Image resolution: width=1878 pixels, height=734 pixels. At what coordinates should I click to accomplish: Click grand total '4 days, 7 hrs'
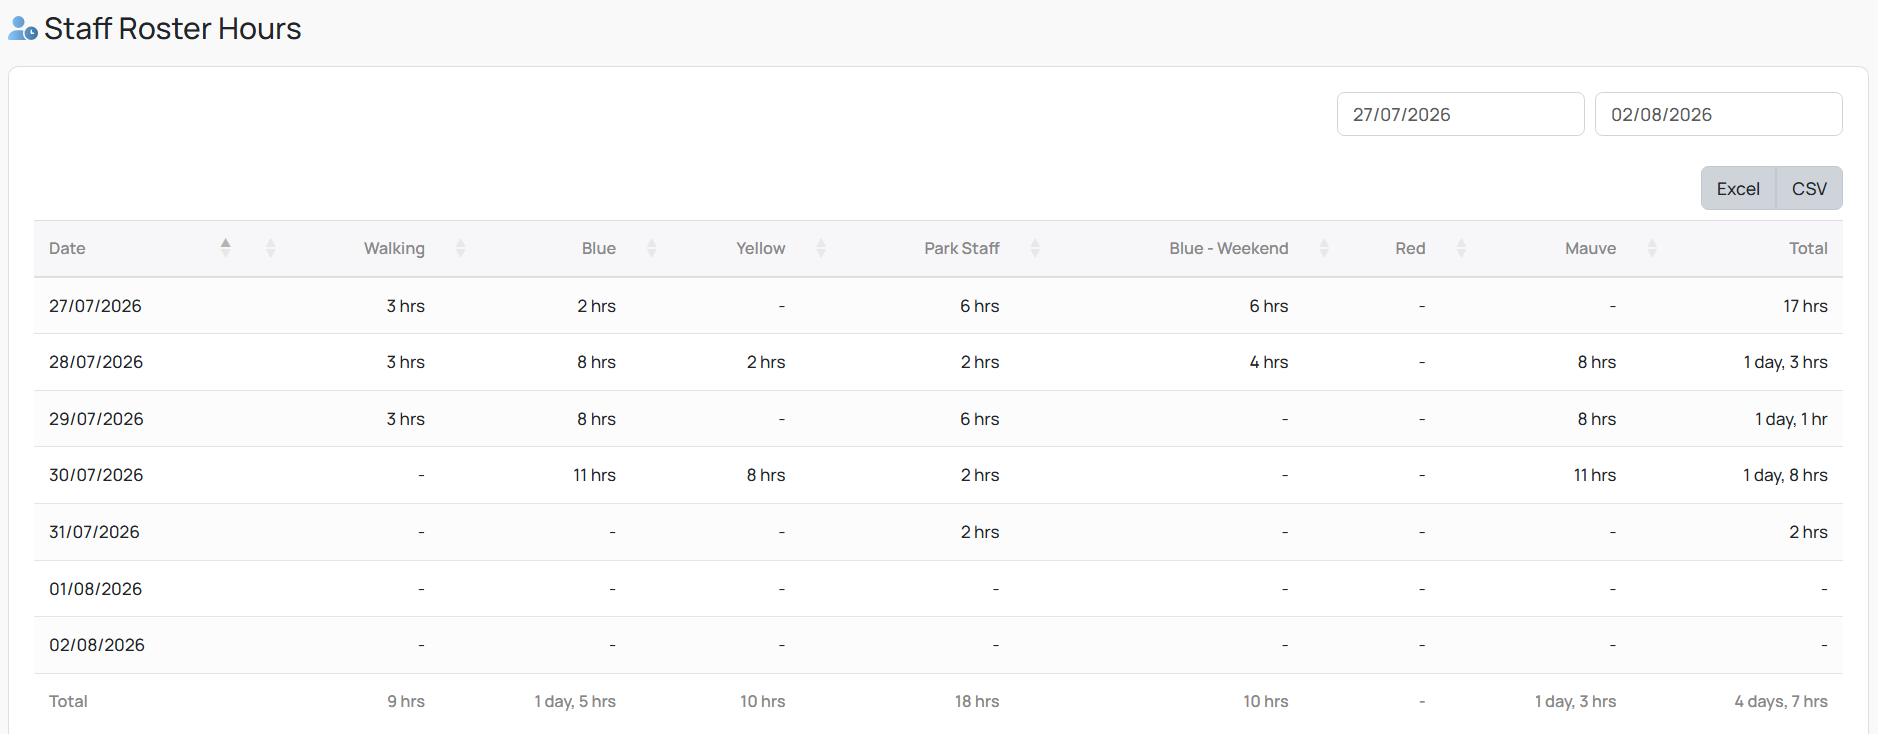[1780, 702]
